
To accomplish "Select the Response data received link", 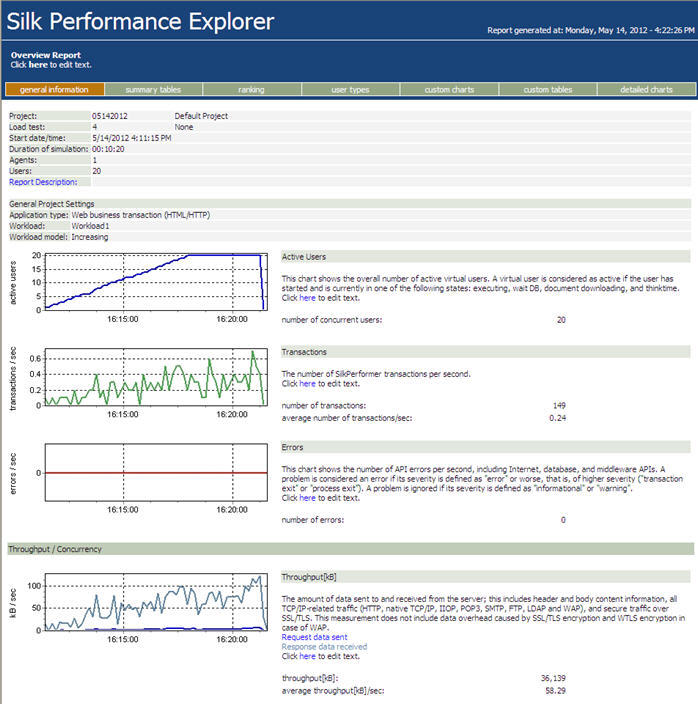I will pyautogui.click(x=325, y=646).
